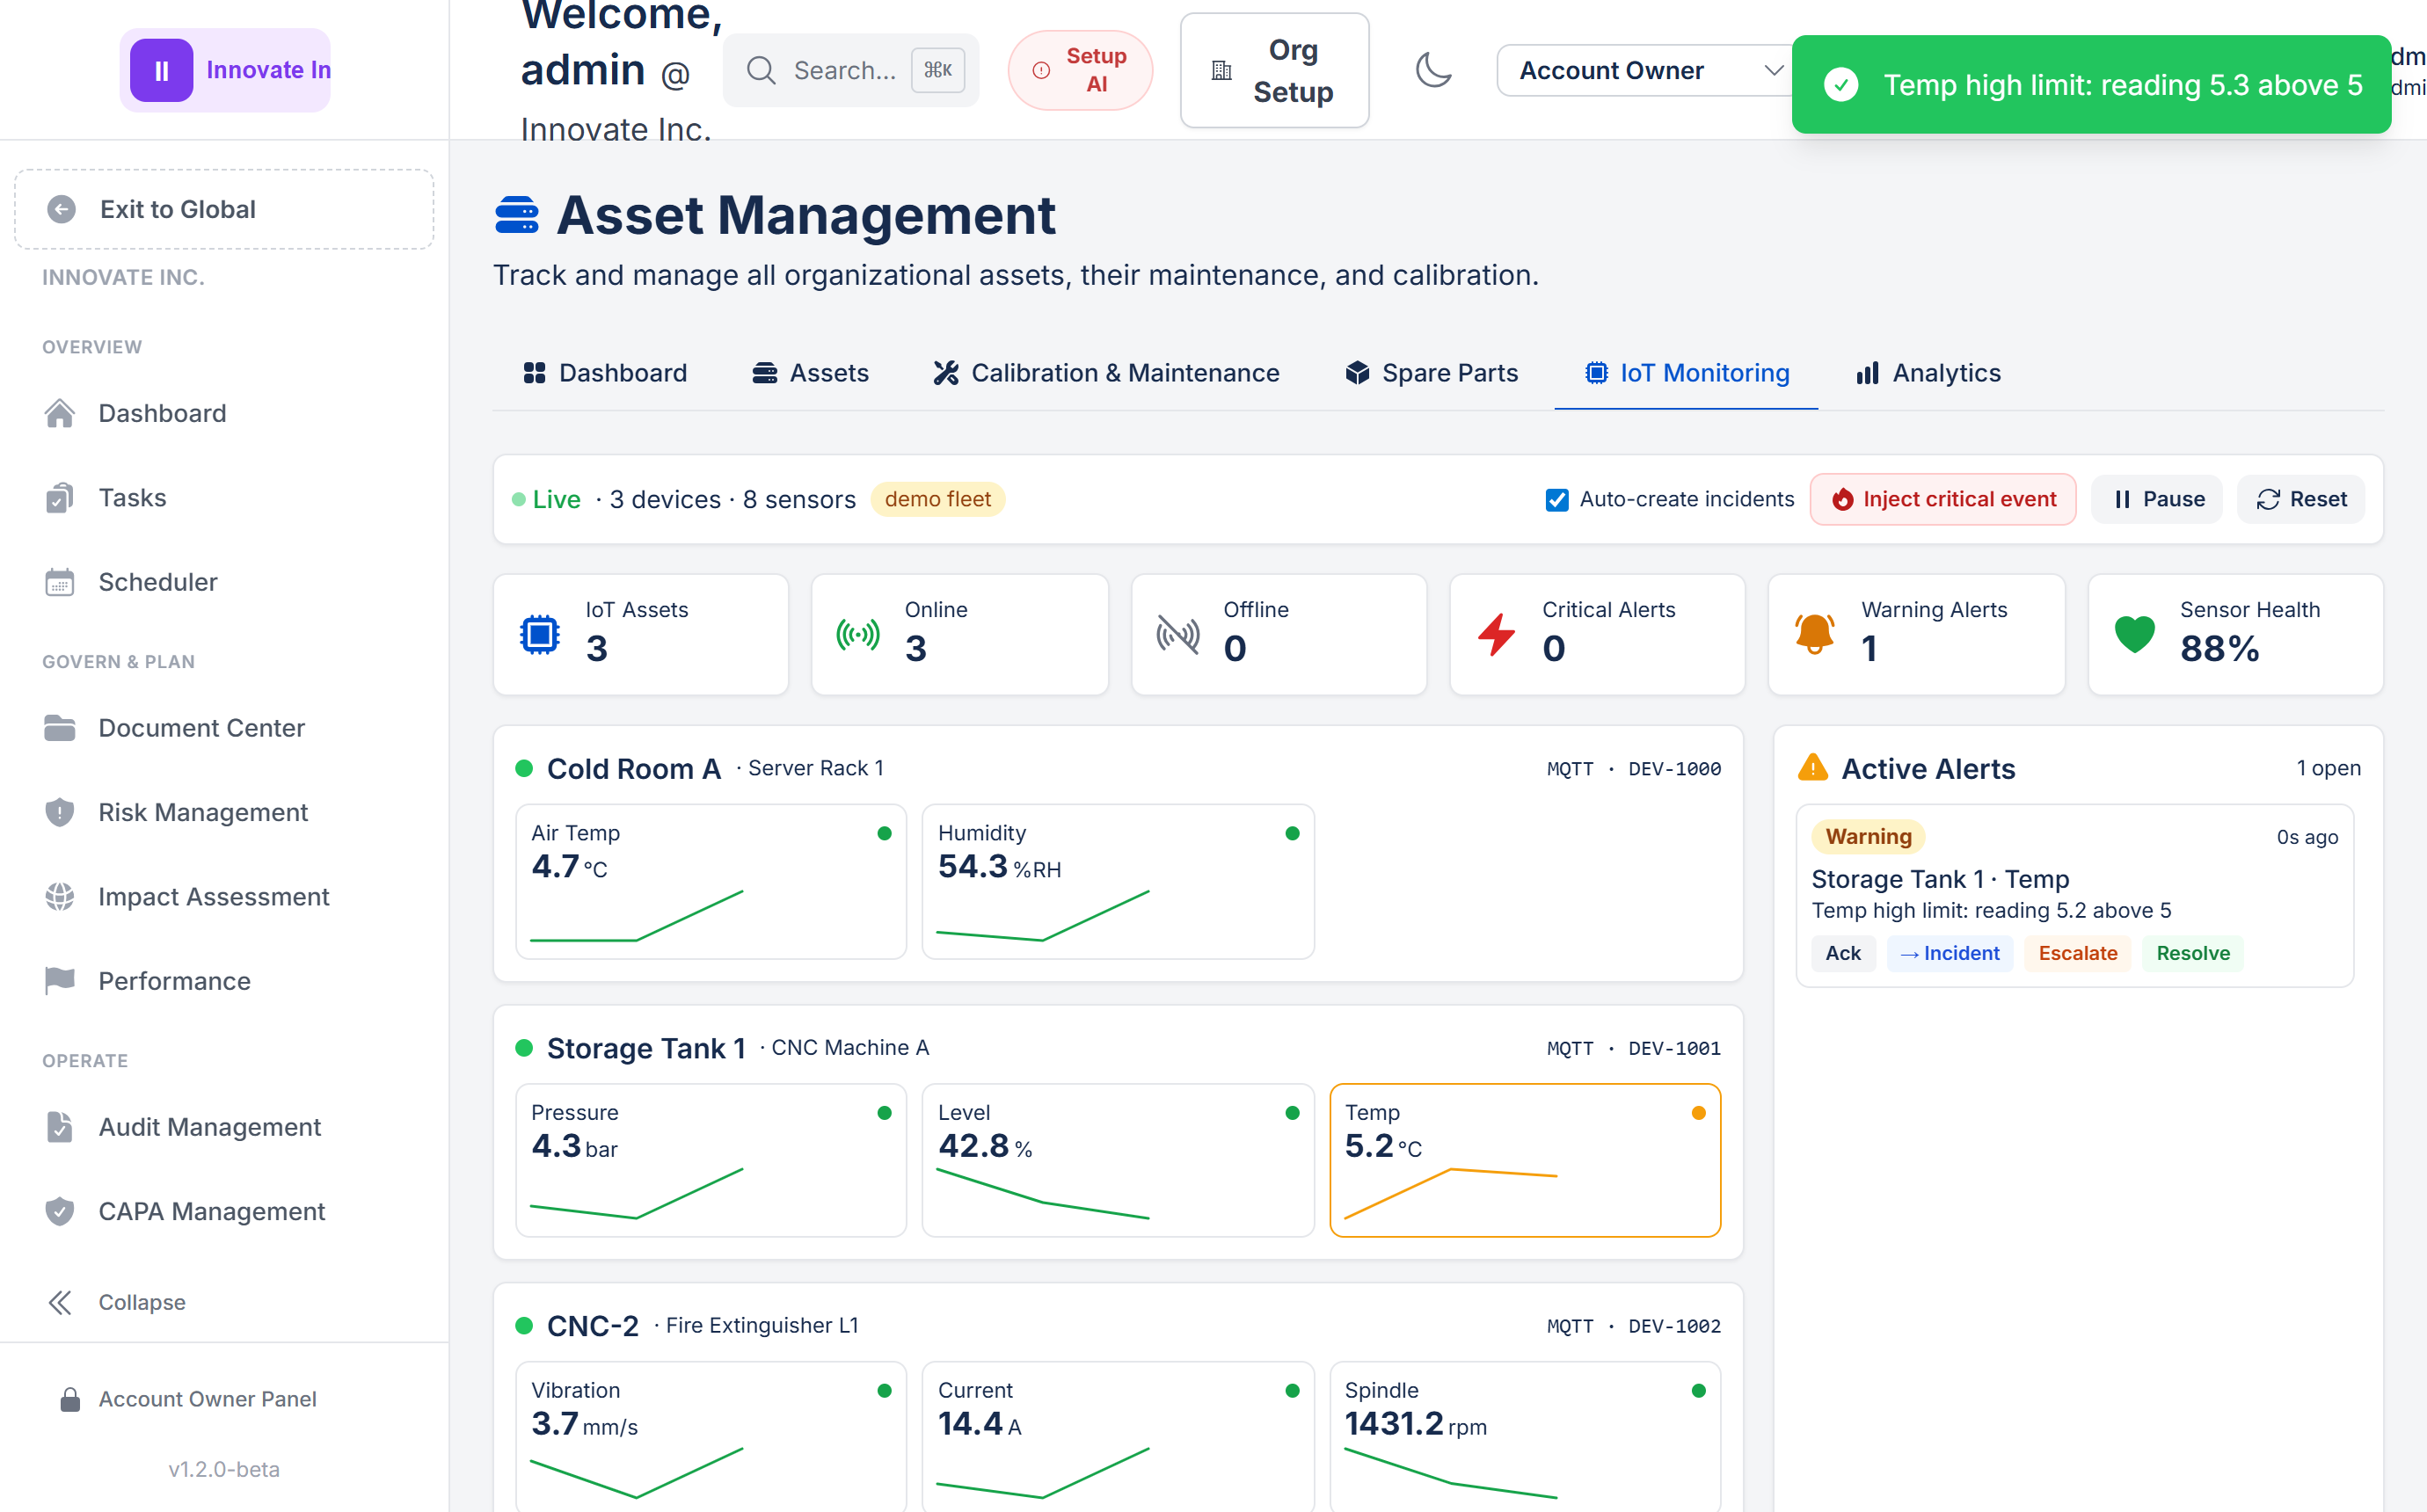Switch to the Assets tab
The height and width of the screenshot is (1512, 2427).
pyautogui.click(x=810, y=373)
